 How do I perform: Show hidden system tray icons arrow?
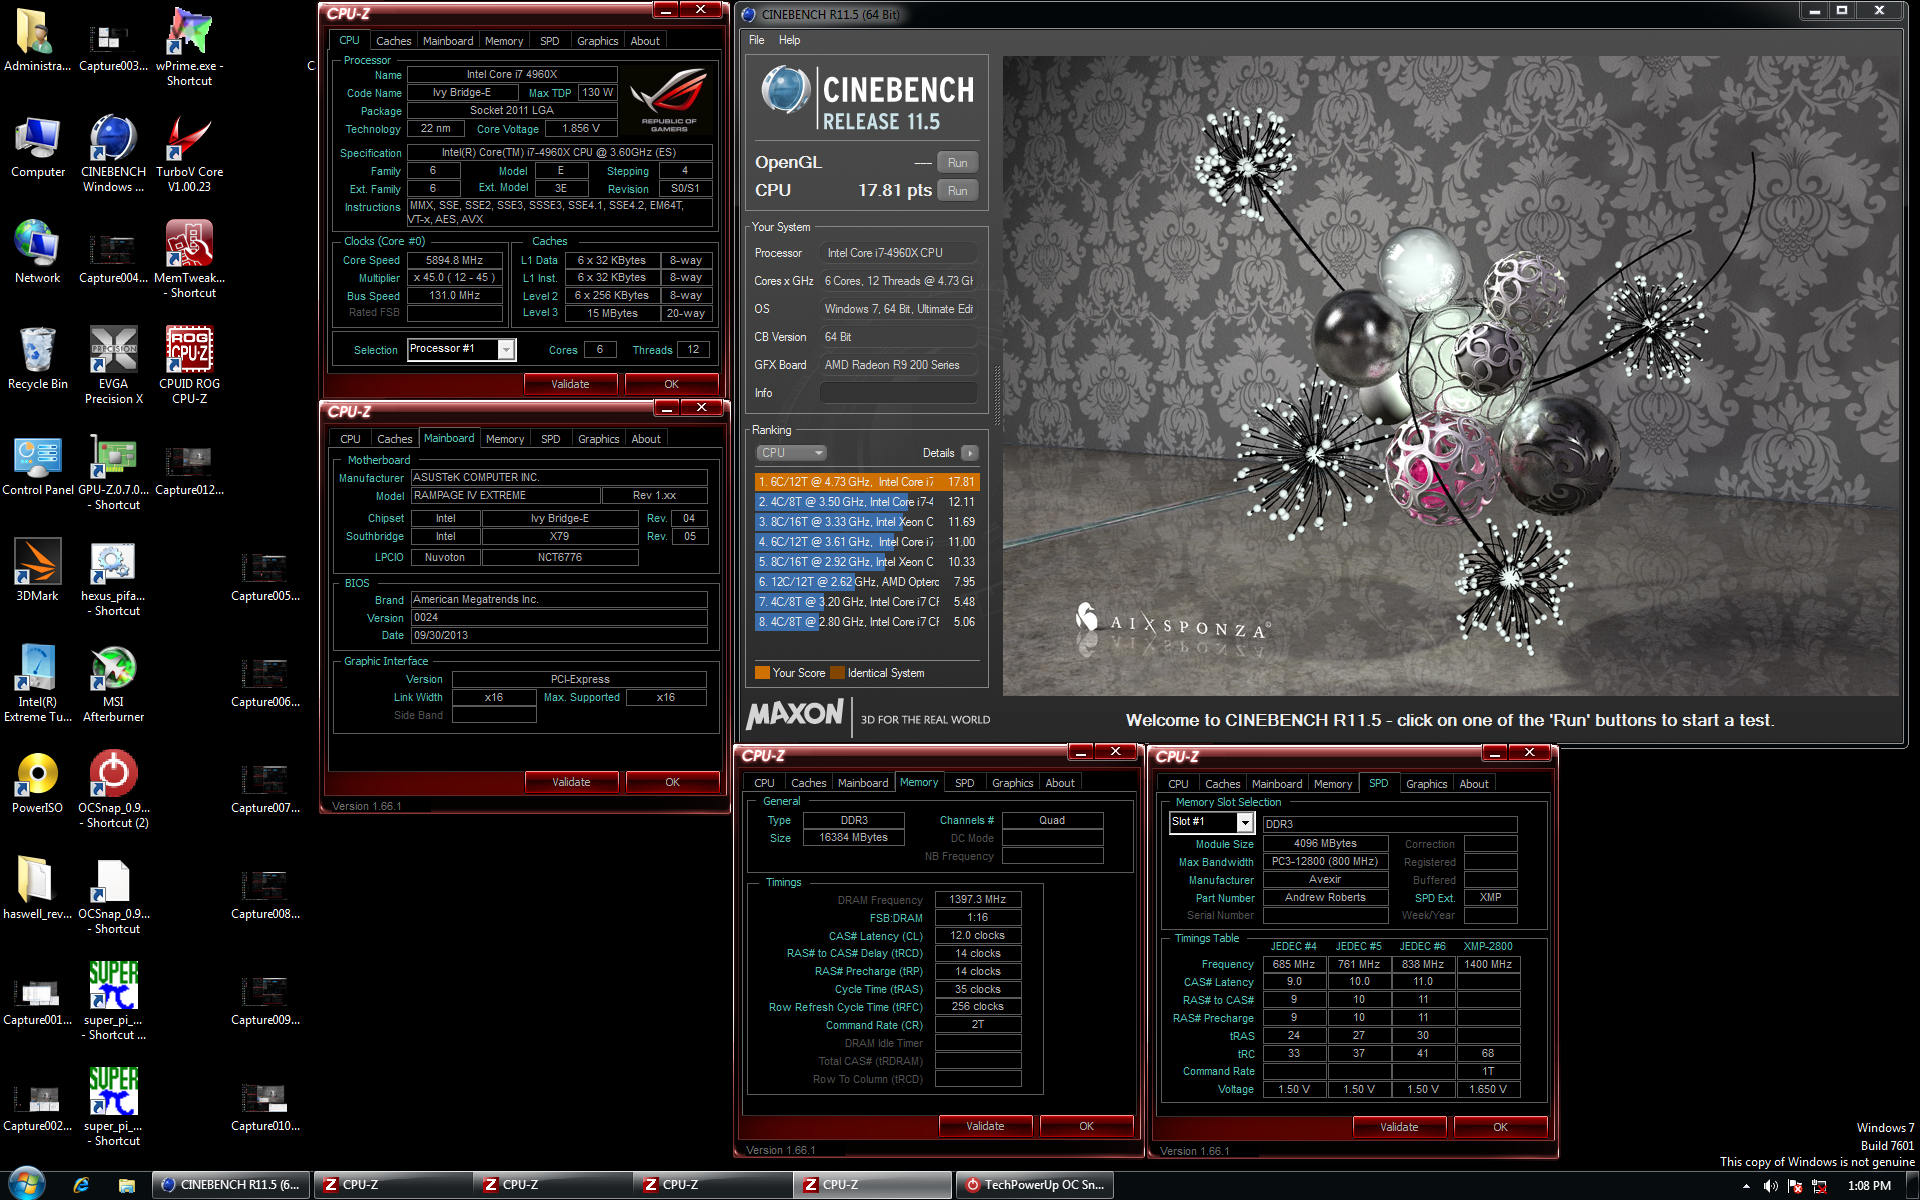1746,1186
